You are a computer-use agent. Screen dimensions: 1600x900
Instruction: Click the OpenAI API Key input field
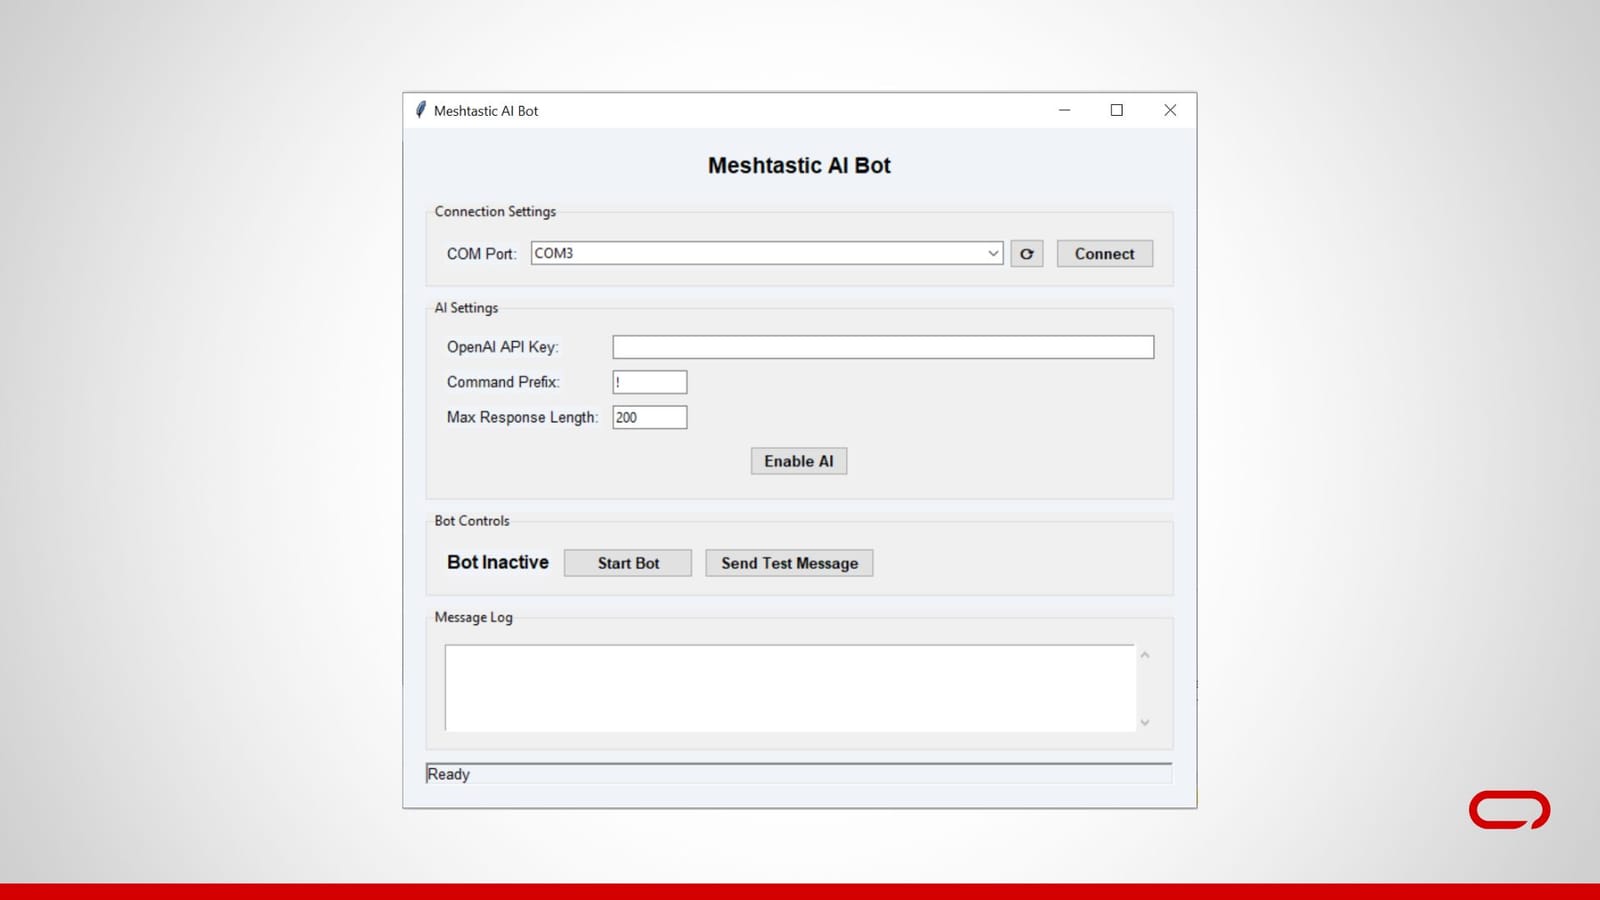tap(883, 346)
